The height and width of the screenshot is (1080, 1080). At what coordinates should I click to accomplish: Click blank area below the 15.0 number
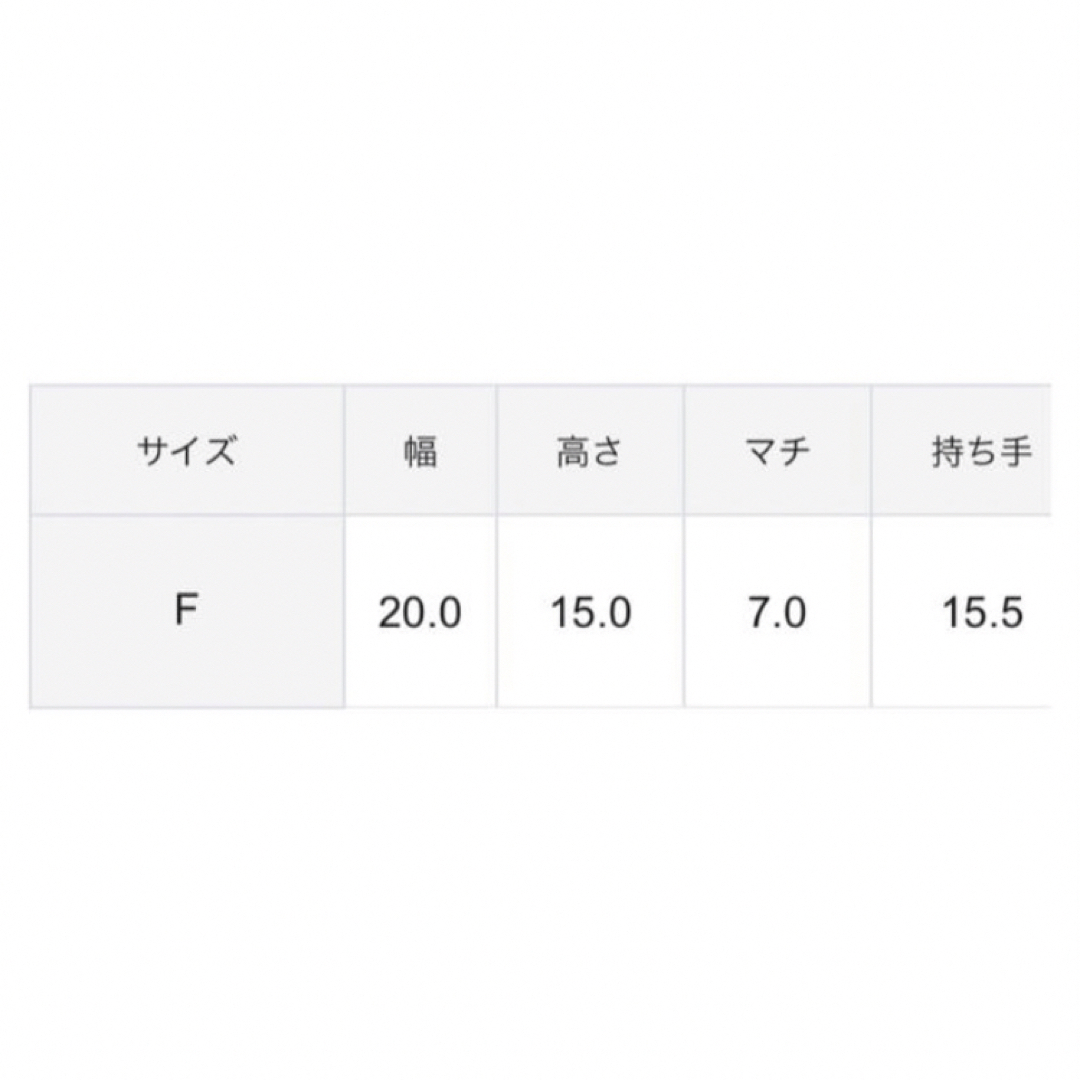[x=590, y=668]
